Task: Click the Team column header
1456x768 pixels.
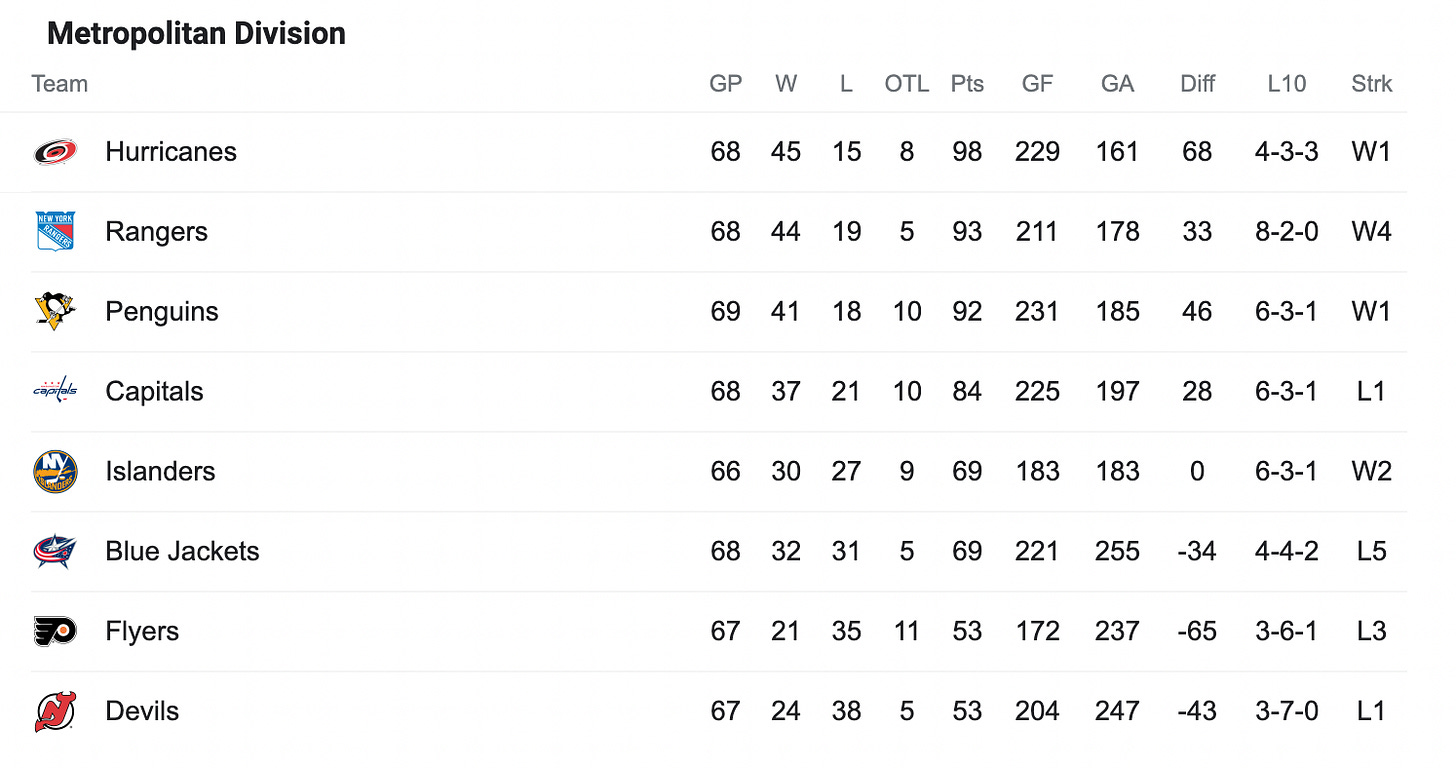Action: pyautogui.click(x=60, y=84)
